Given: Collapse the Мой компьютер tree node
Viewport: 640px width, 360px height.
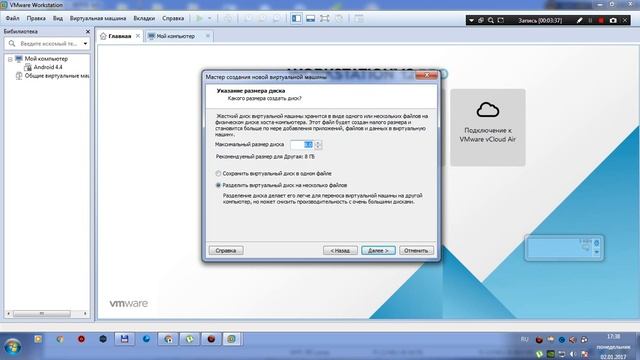Looking at the screenshot, I should click(x=10, y=59).
